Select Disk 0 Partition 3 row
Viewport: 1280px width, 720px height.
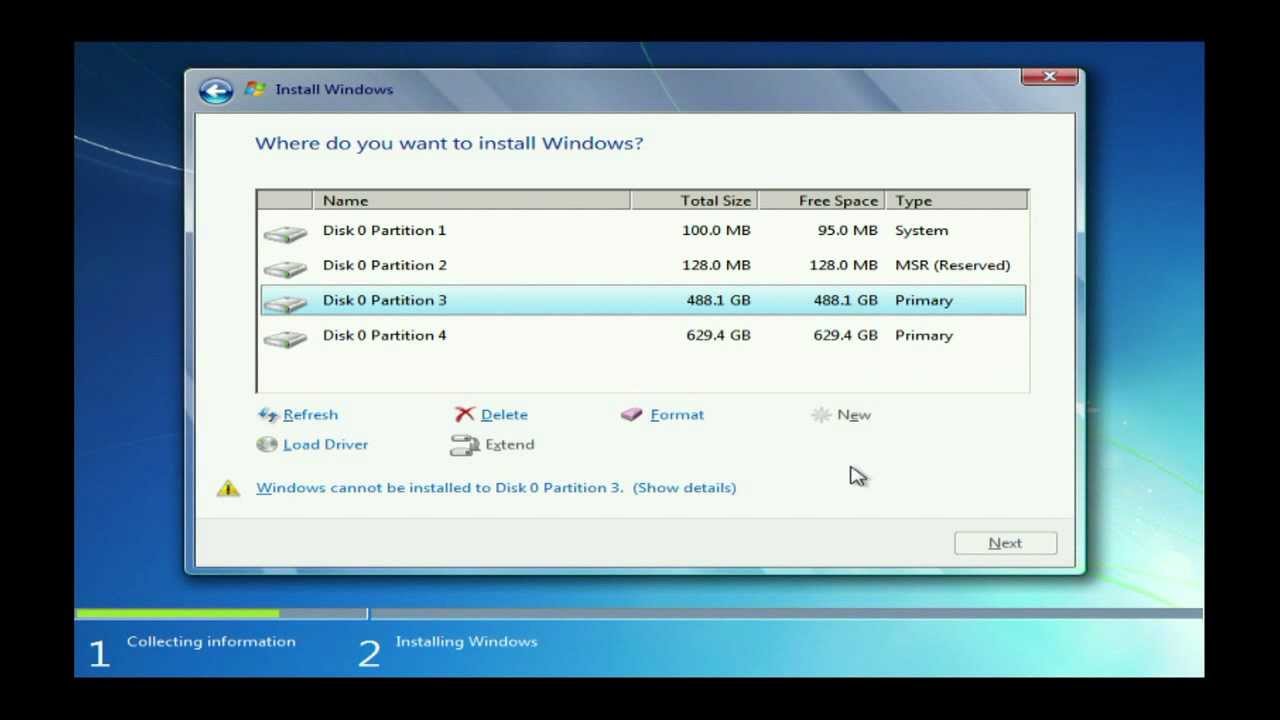643,300
